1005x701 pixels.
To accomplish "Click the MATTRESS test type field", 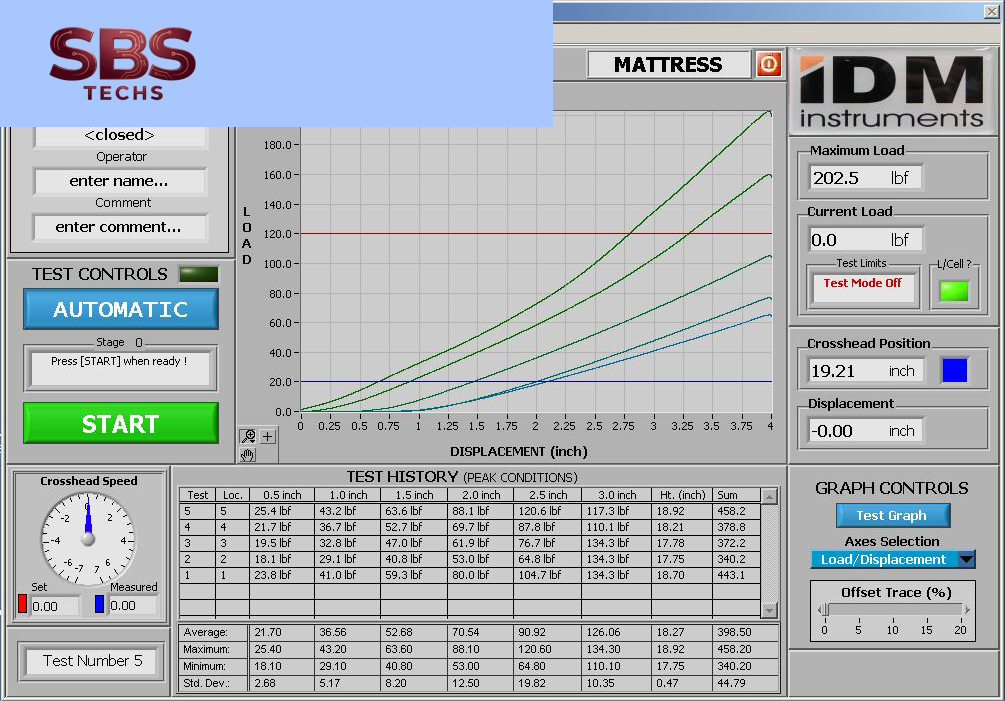I will point(669,64).
